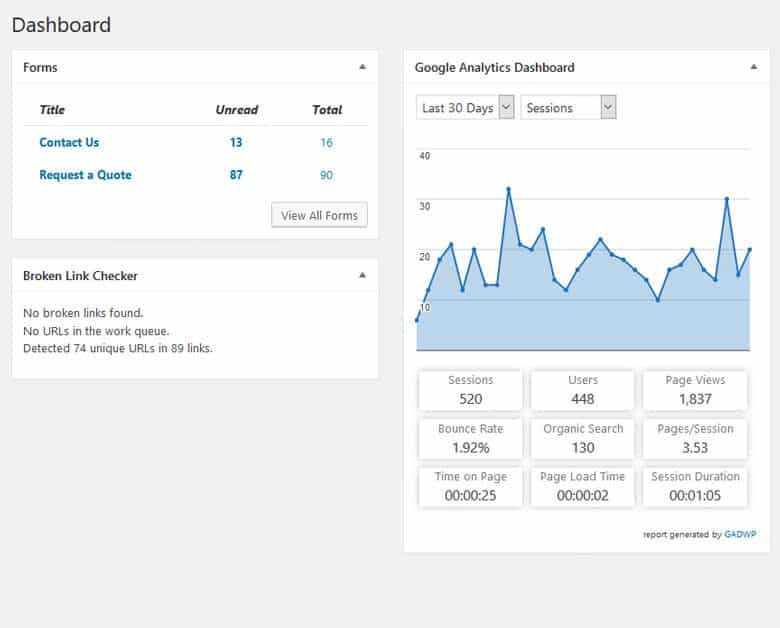Screen dimensions: 780x628
Task: Click the Page Load Time 00:00:02 box
Action: [x=583, y=487]
